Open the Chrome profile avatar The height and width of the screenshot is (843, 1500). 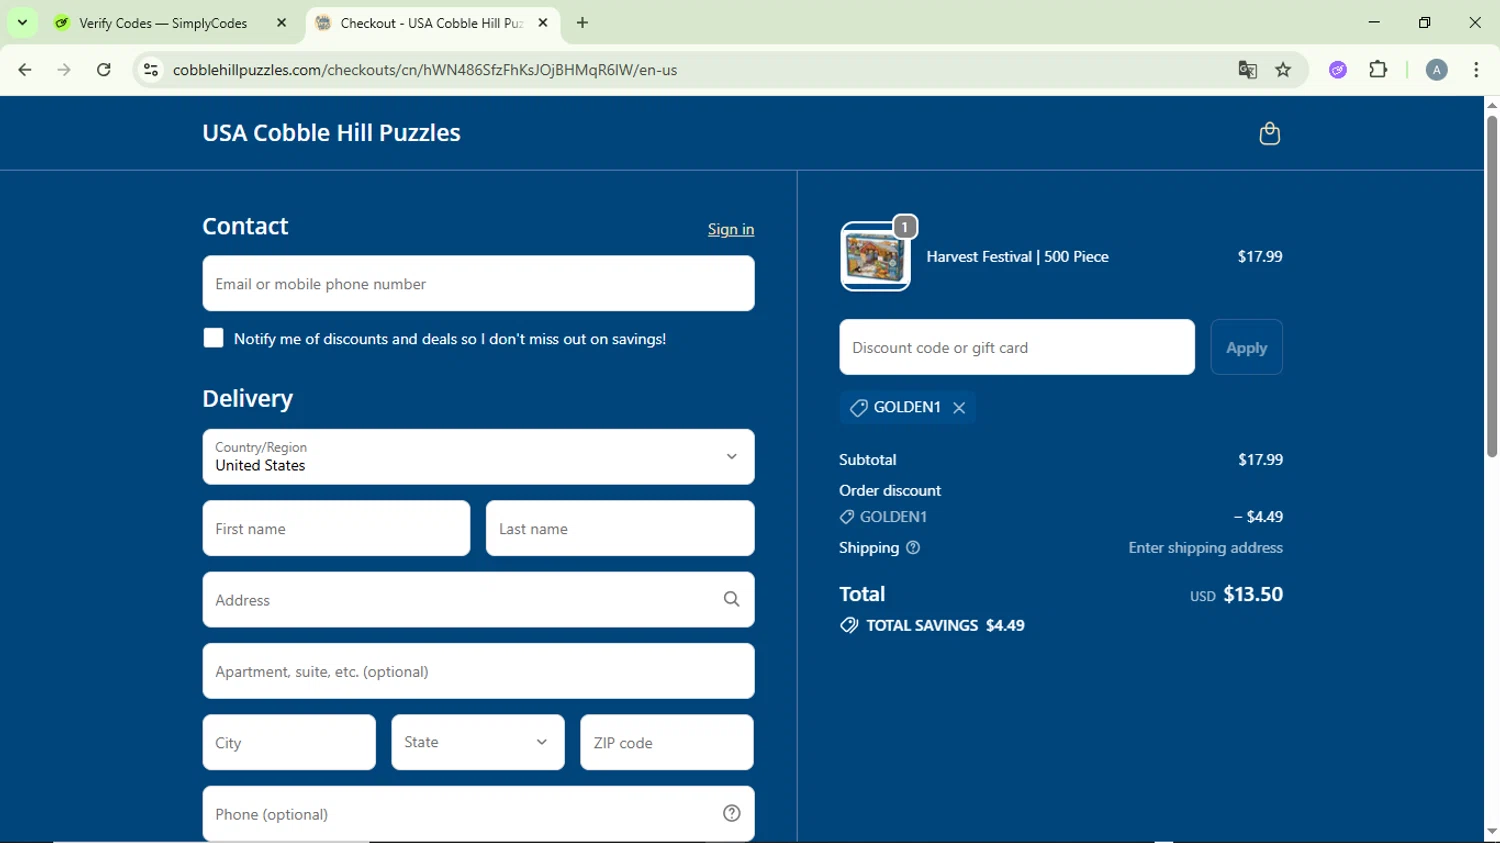[x=1437, y=70]
